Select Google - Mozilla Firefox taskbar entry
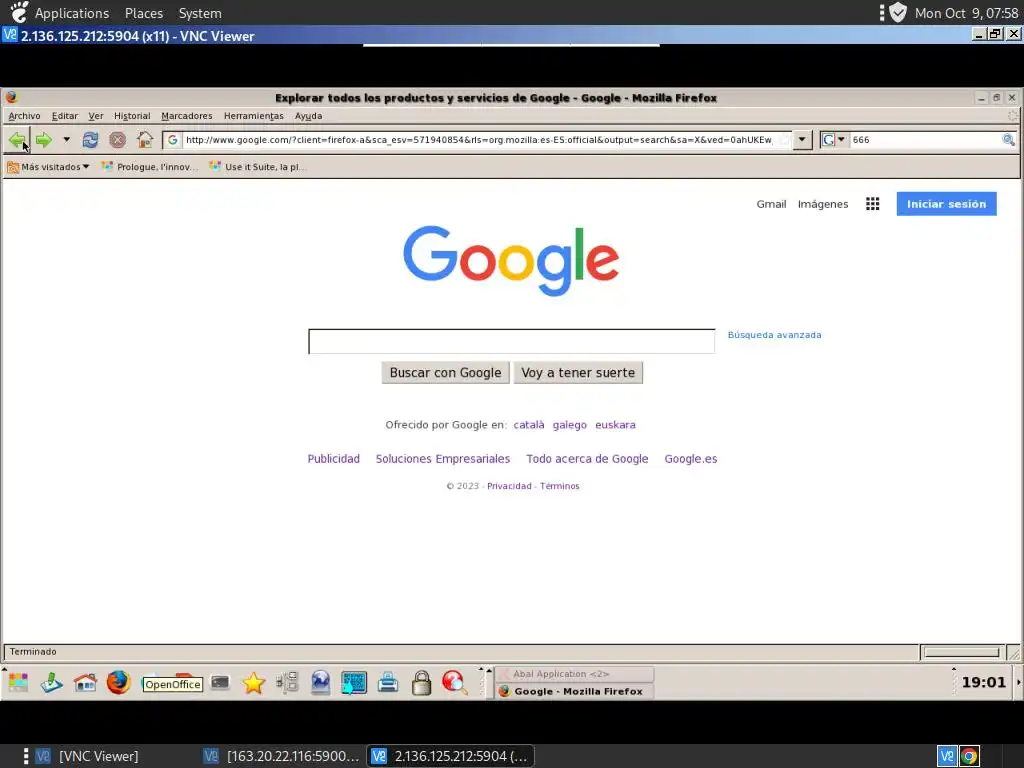The image size is (1024, 768). (575, 691)
